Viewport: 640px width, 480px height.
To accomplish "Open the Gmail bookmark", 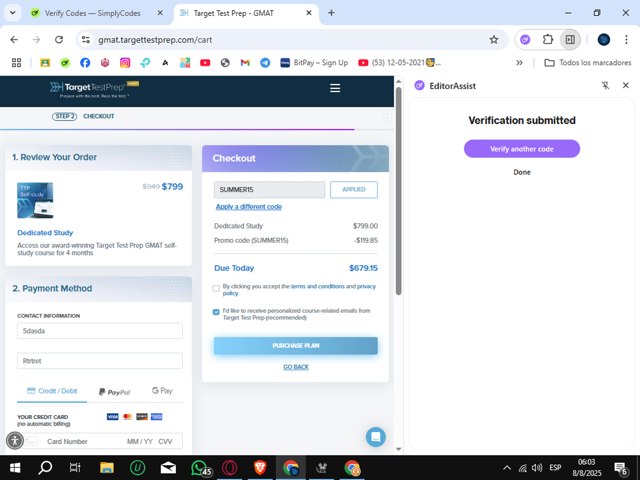I will pos(245,62).
